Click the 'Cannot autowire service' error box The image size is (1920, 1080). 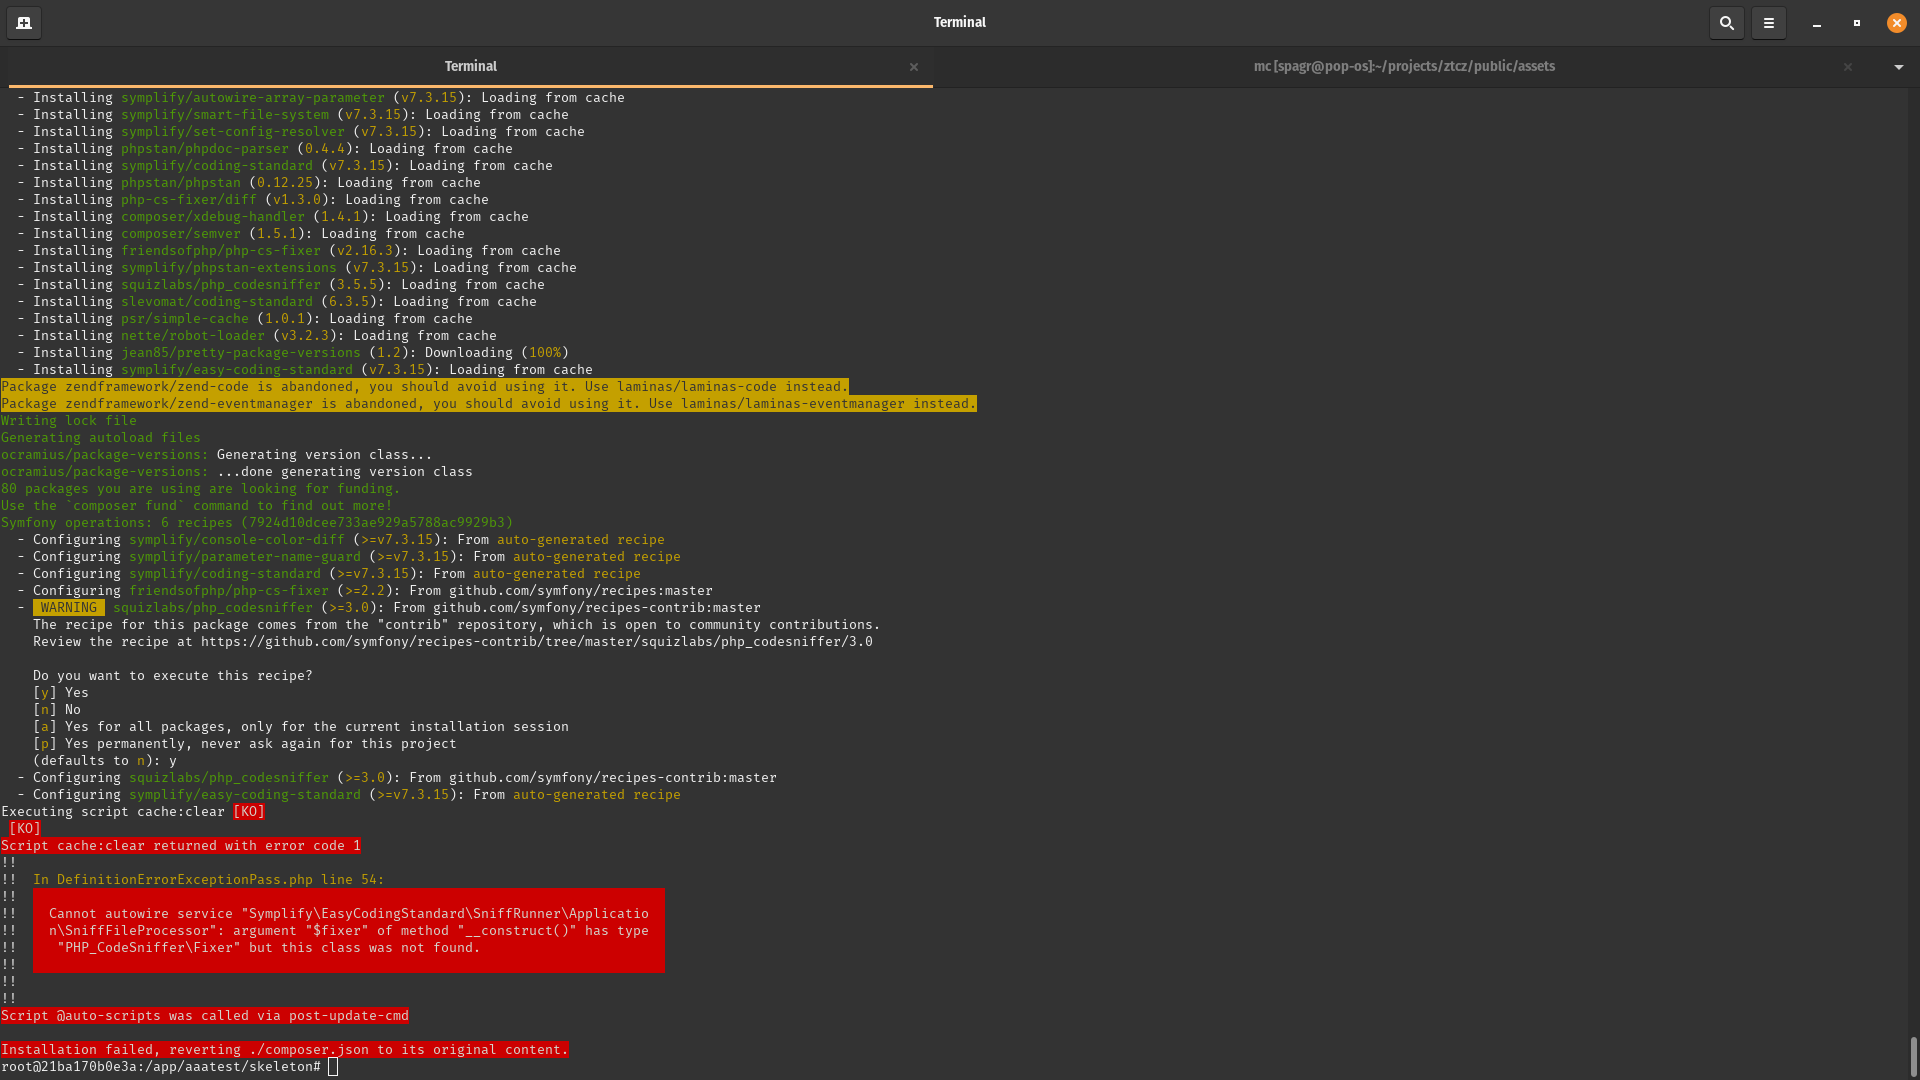[349, 930]
